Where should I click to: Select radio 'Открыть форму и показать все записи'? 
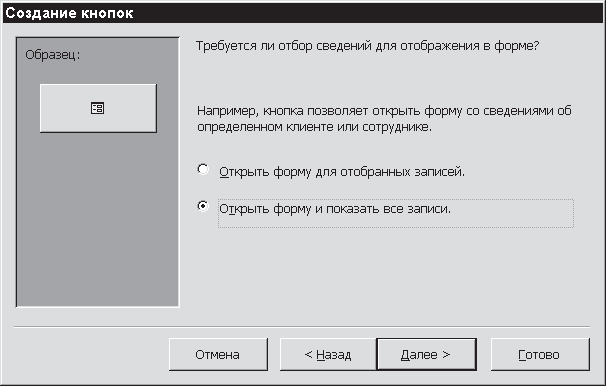203,206
